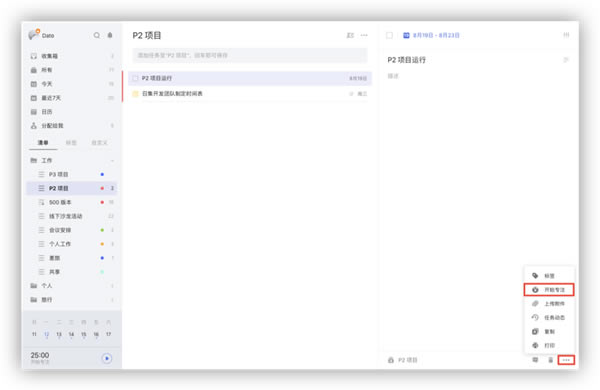
Task: Click the P2 项目 move-list button at bottom
Action: click(403, 360)
